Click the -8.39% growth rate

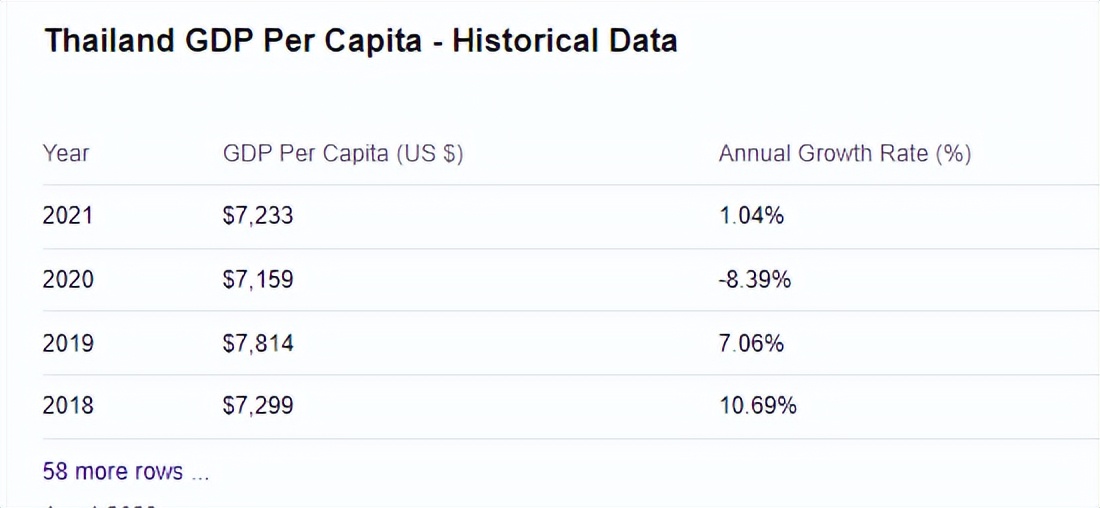click(x=755, y=280)
